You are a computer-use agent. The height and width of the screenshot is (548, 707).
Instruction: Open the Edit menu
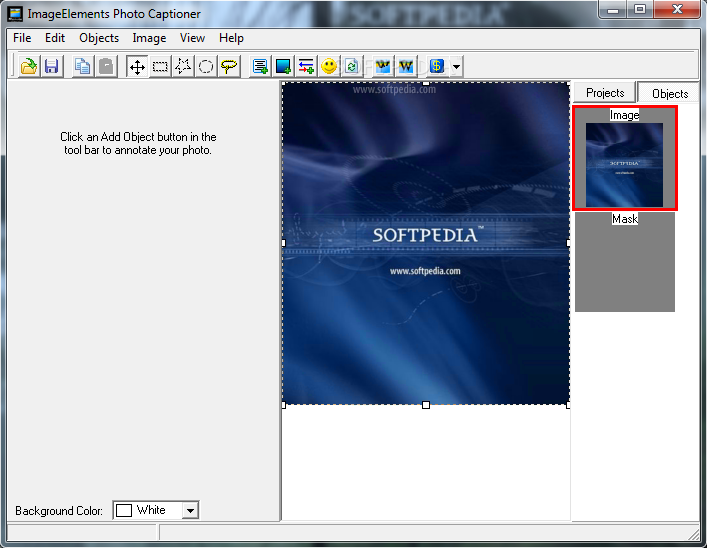point(55,38)
